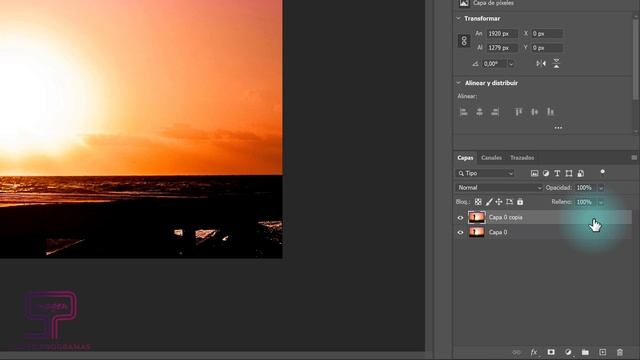
Task: Align left edges in Alinear row
Action: point(464,112)
